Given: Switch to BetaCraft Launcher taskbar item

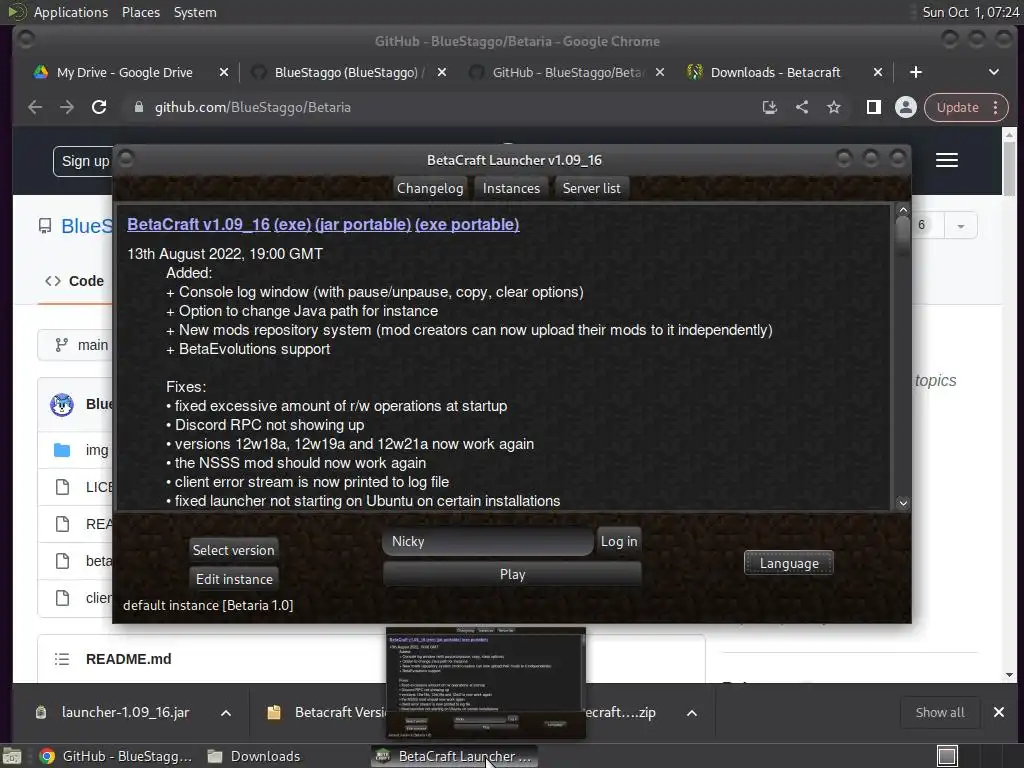Looking at the screenshot, I should (455, 756).
